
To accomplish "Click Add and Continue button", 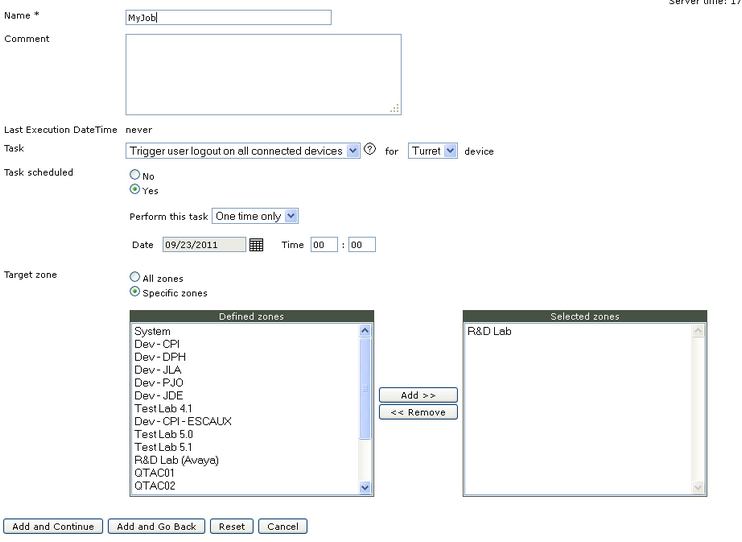I will (53, 526).
